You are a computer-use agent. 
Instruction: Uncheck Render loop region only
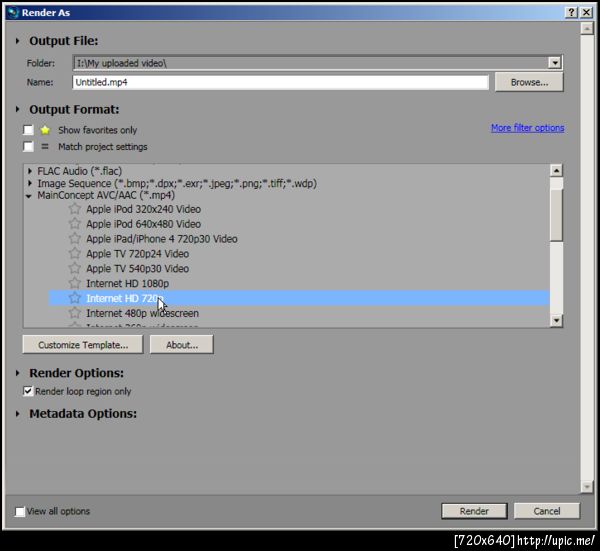28,391
